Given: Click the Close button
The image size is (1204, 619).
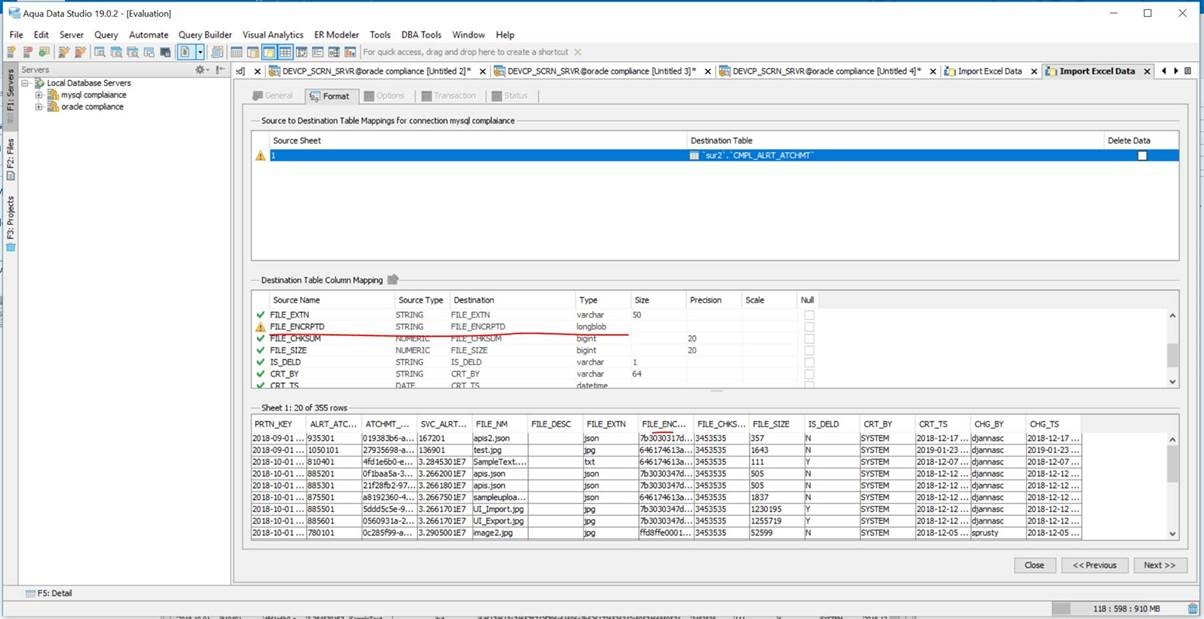Looking at the screenshot, I should (1034, 565).
